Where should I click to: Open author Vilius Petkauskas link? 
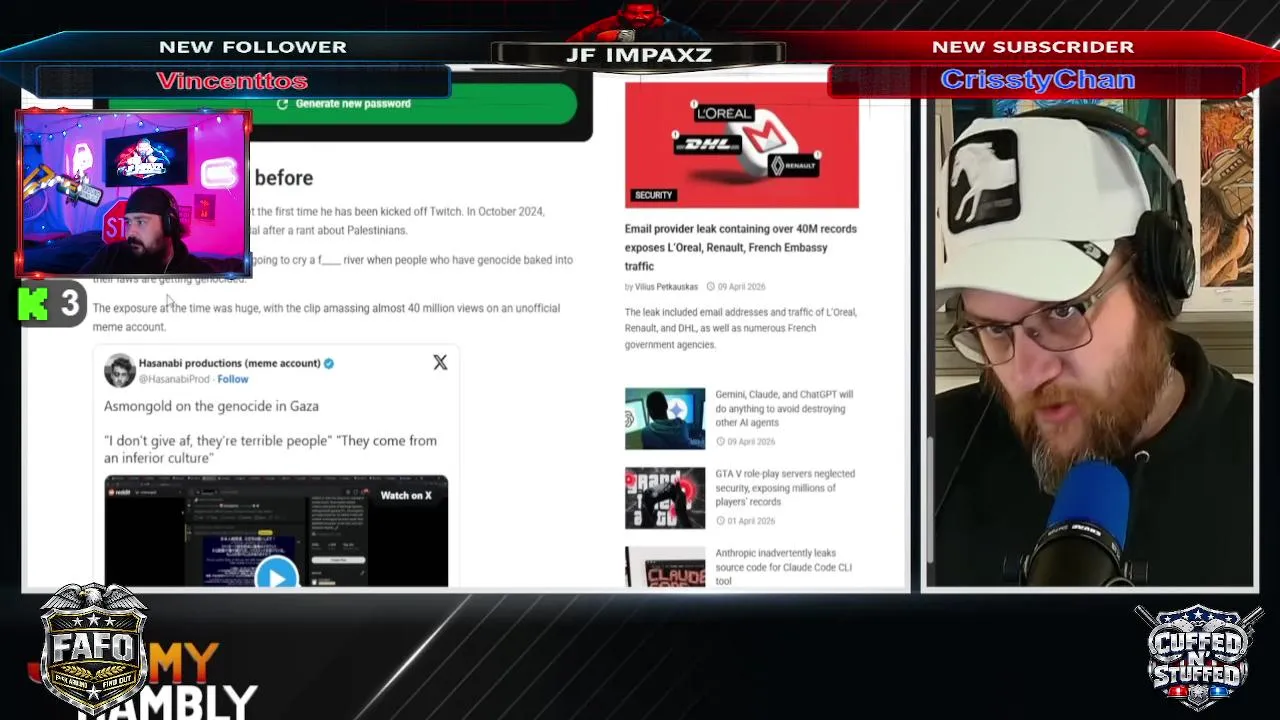[666, 287]
